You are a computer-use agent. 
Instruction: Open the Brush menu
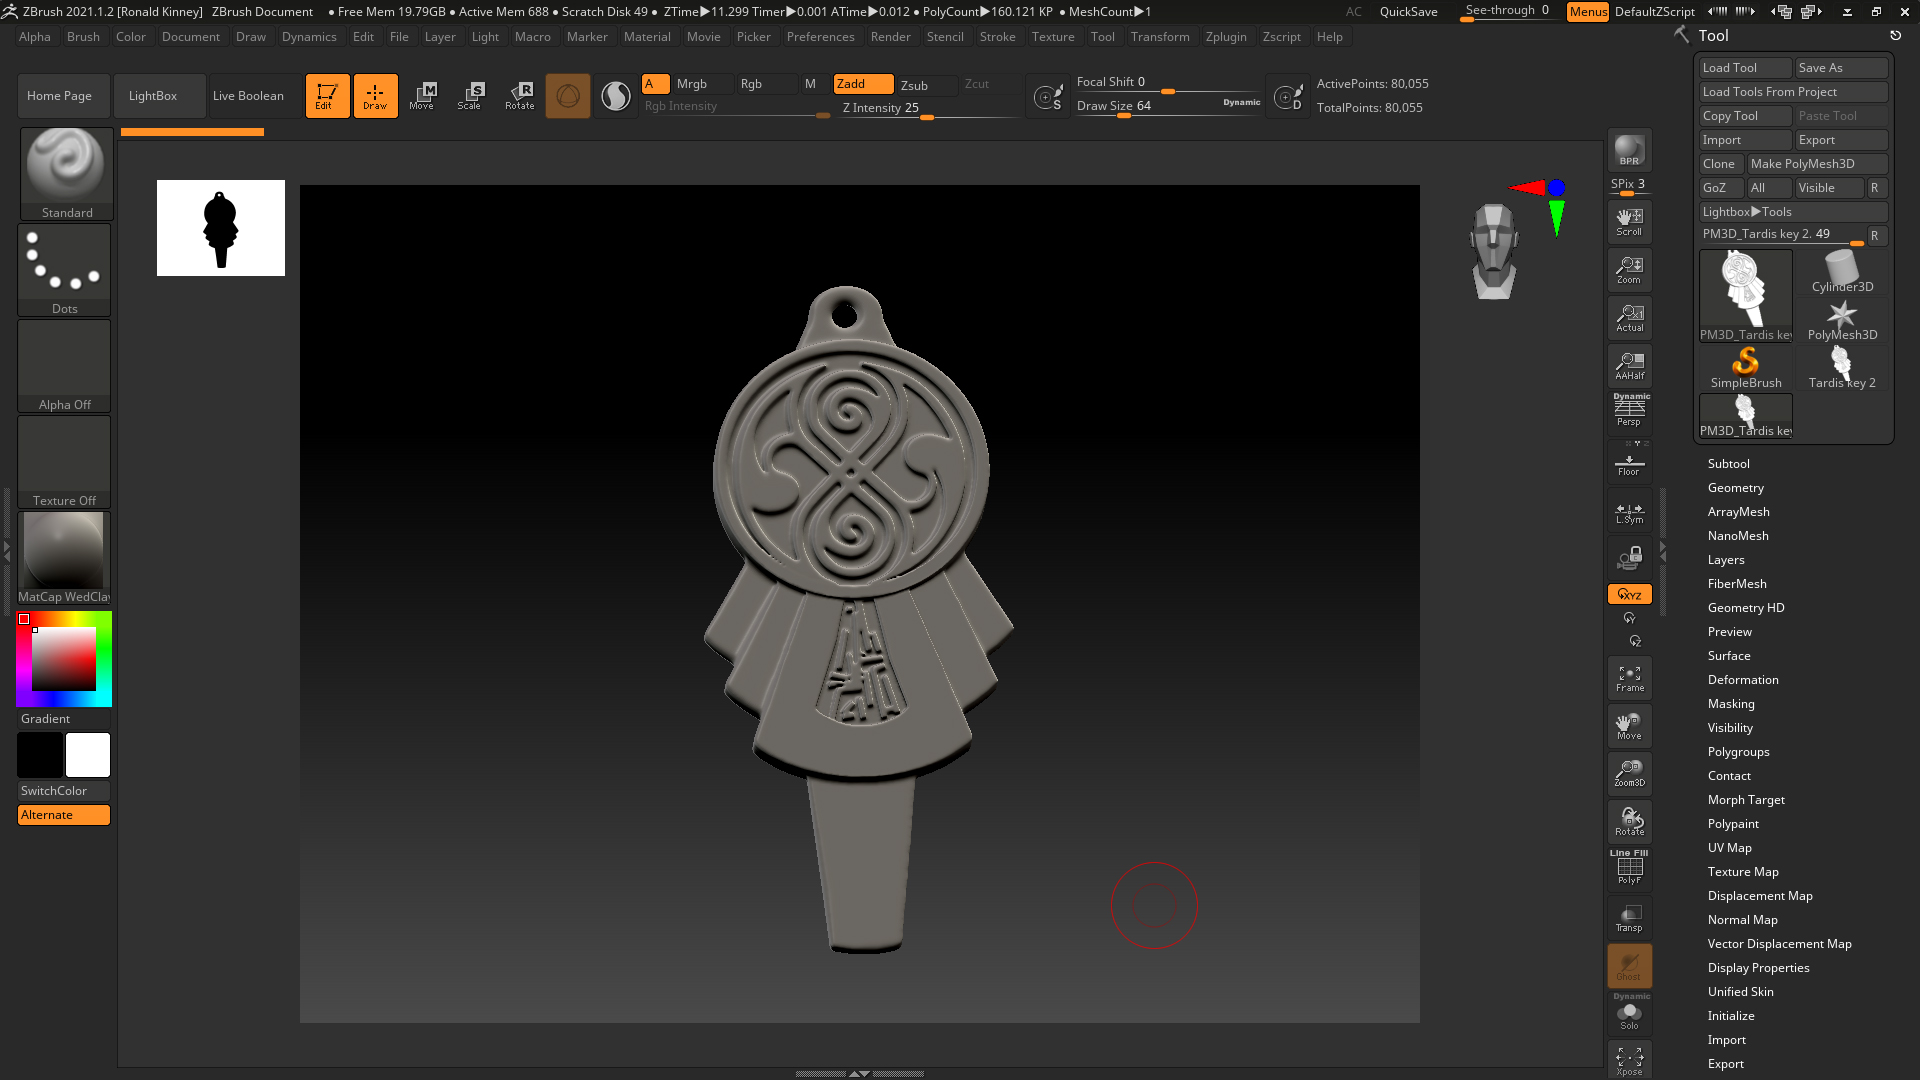pyautogui.click(x=83, y=37)
